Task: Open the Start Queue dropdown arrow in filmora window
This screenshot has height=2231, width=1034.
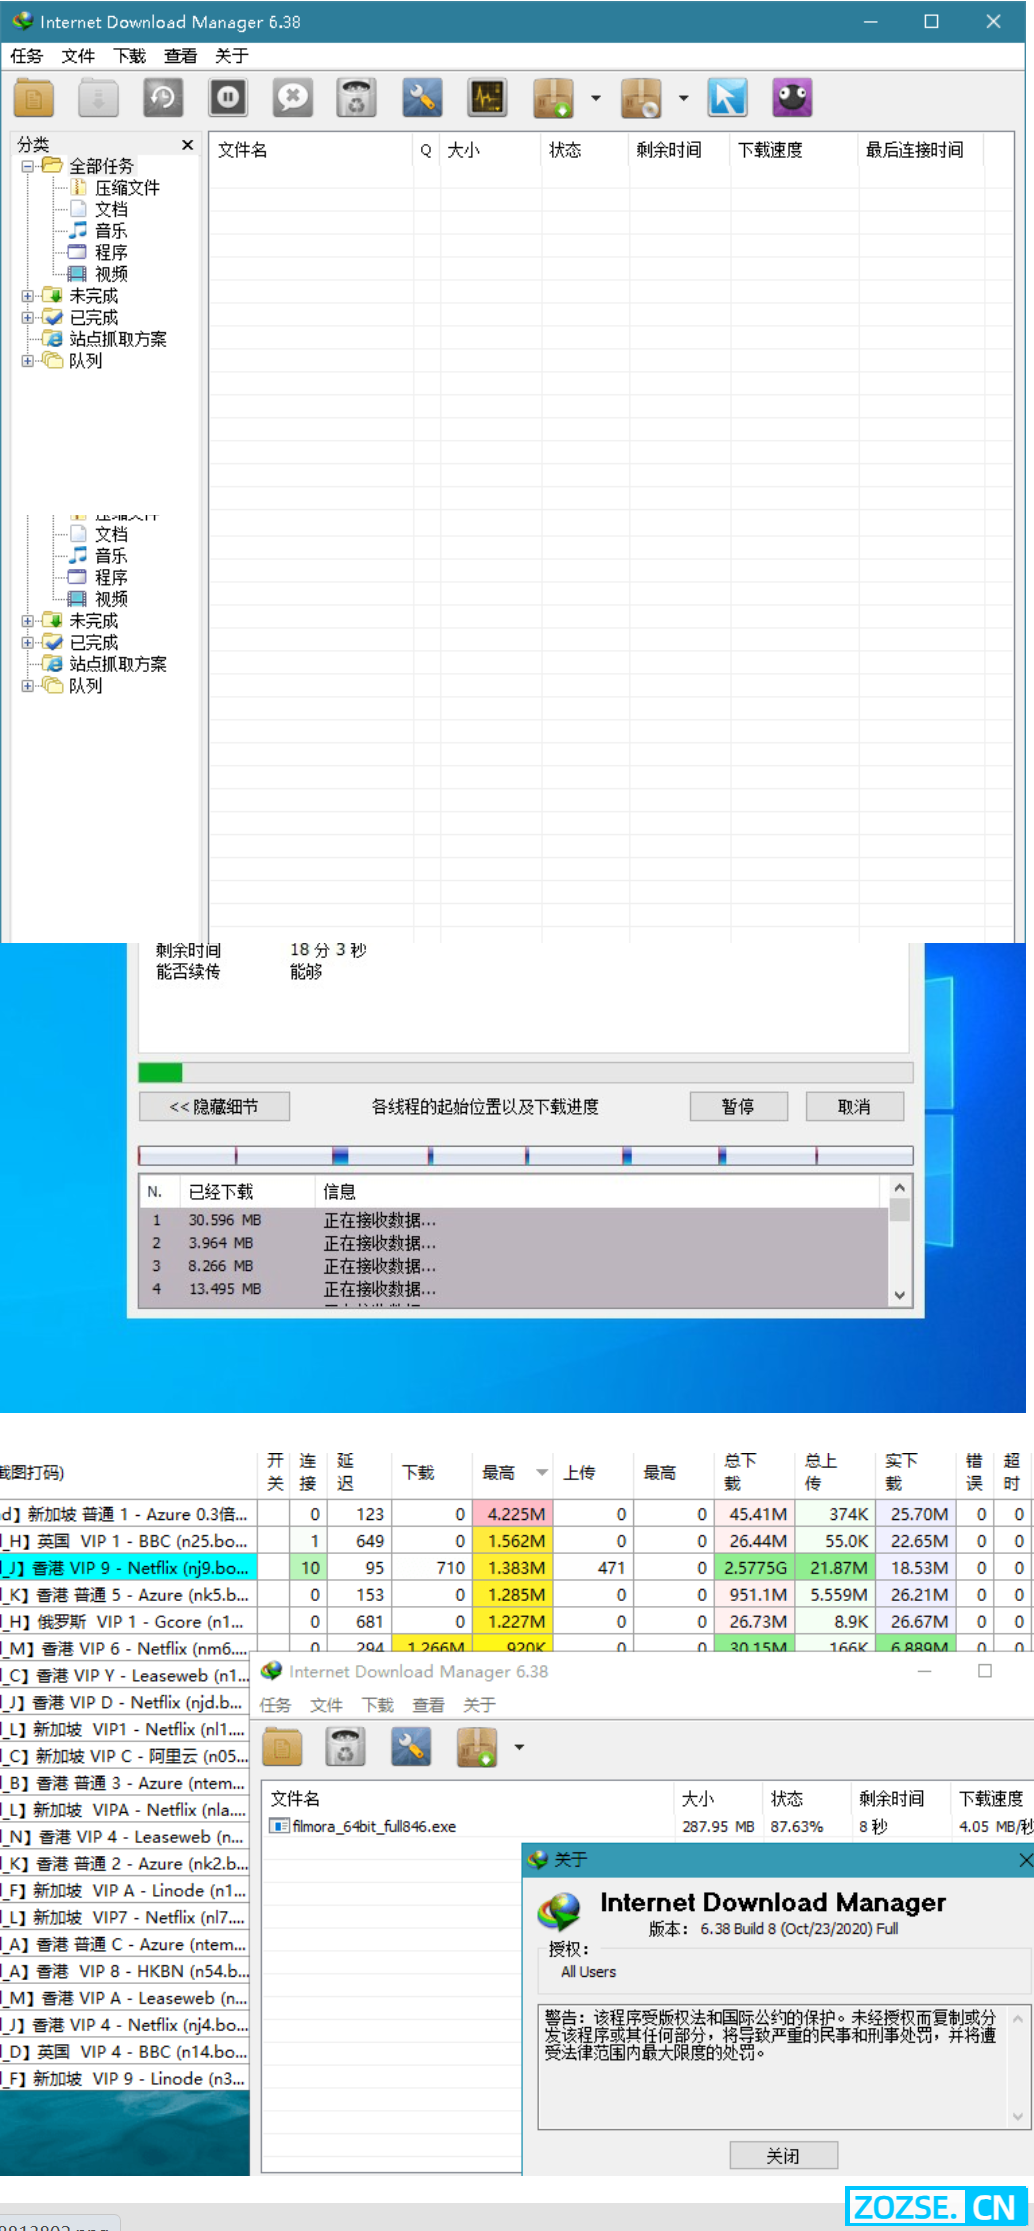Action: click(518, 1747)
